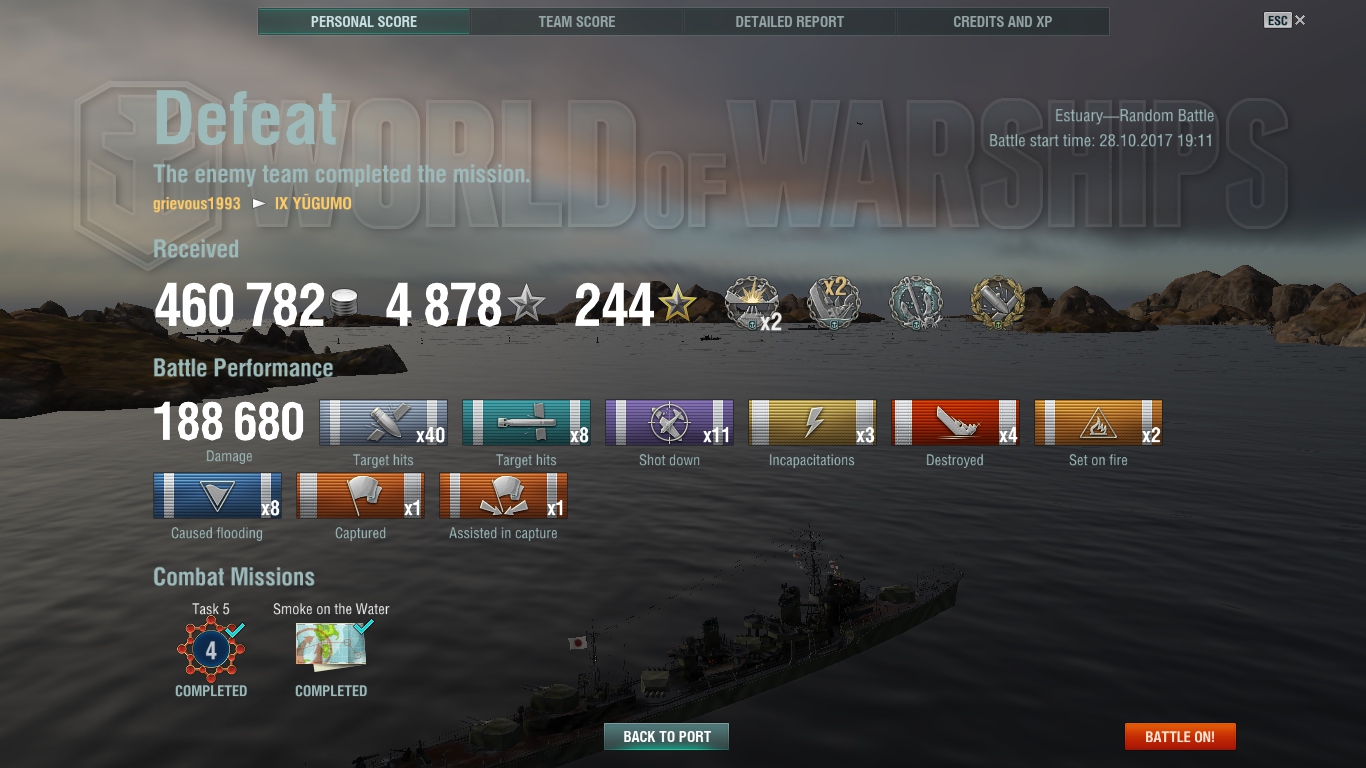Click the torpedo Target hits ribbon x8
Viewport: 1366px width, 768px height.
(x=526, y=423)
